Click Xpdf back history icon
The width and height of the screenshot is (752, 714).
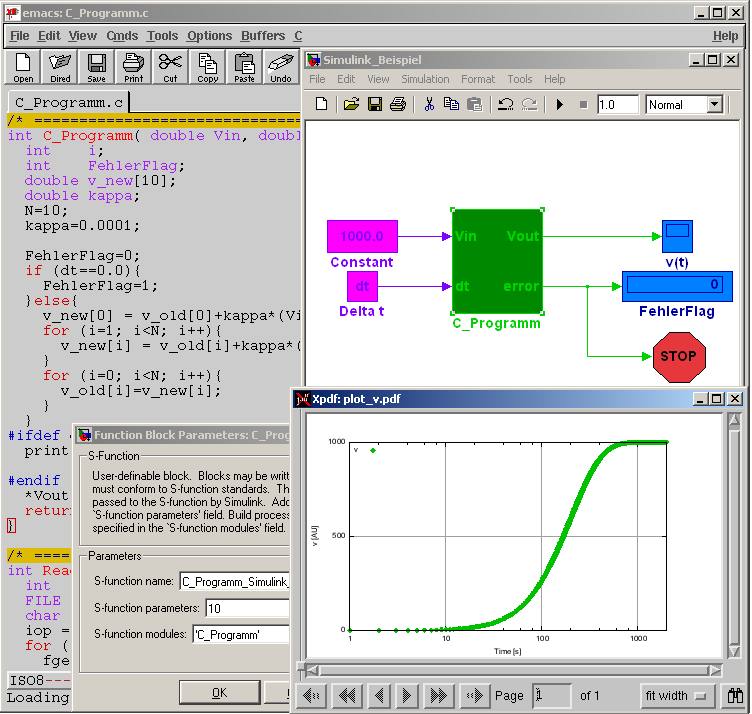coord(311,695)
